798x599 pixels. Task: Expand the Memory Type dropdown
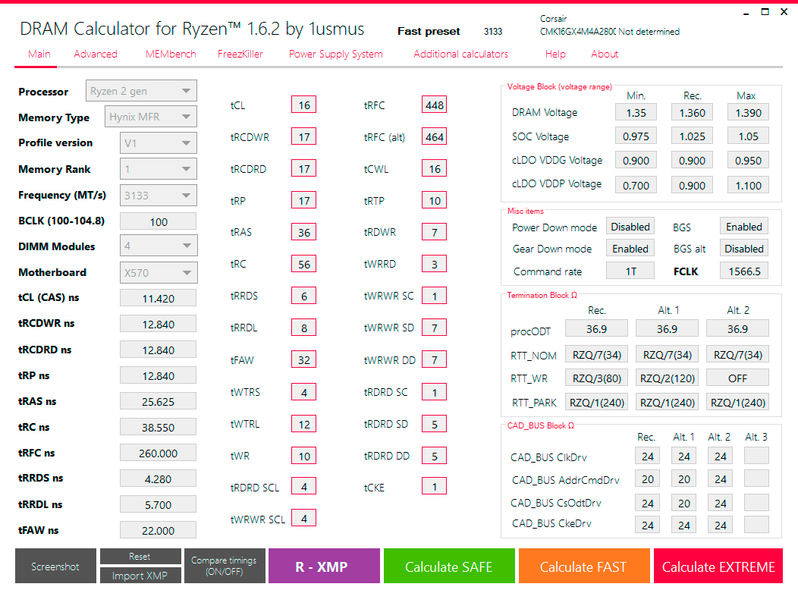151,117
